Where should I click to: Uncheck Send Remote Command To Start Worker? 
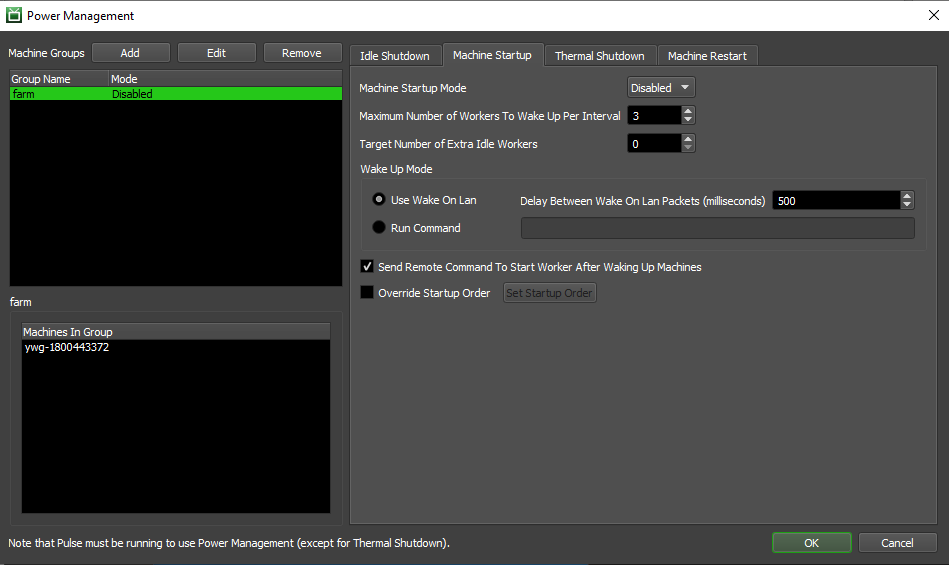pos(367,267)
